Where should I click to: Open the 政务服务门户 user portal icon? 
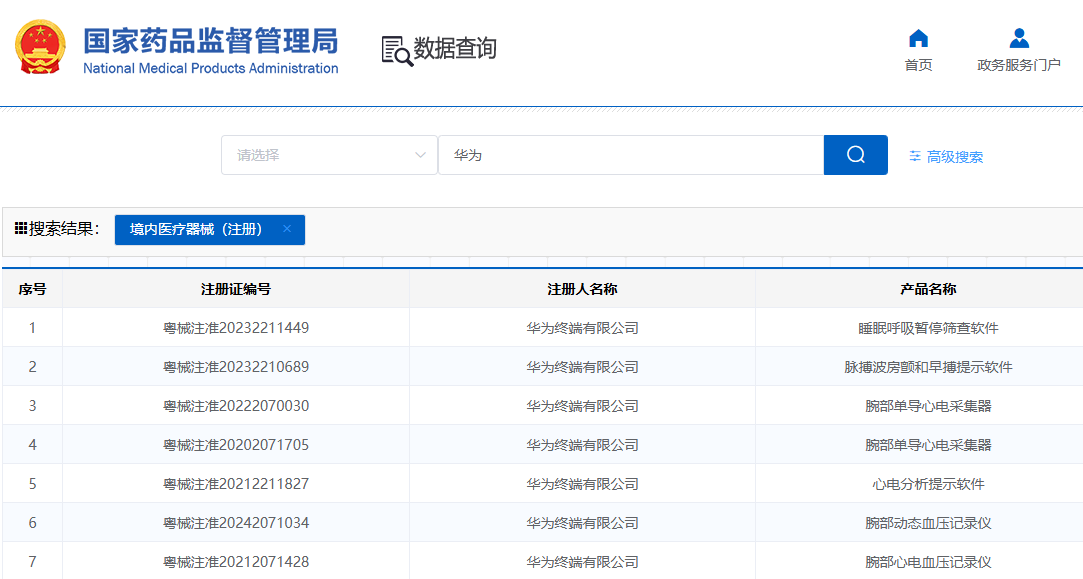pyautogui.click(x=1019, y=38)
